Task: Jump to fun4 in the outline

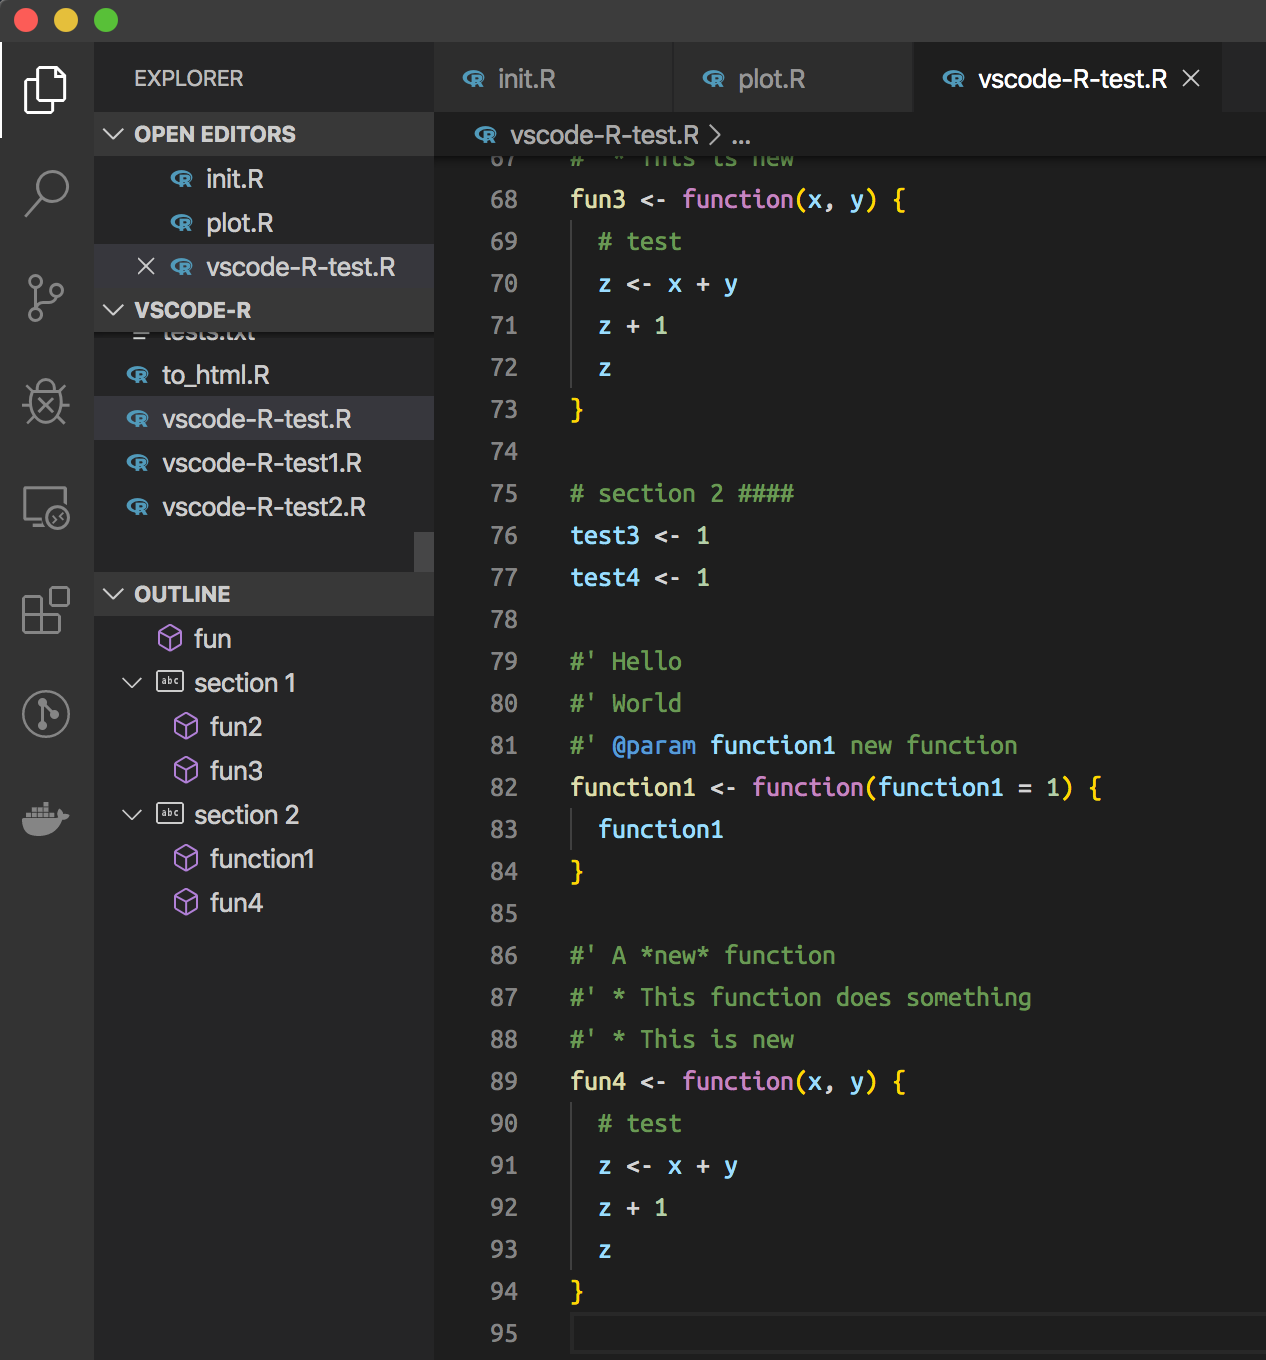Action: pos(264,902)
